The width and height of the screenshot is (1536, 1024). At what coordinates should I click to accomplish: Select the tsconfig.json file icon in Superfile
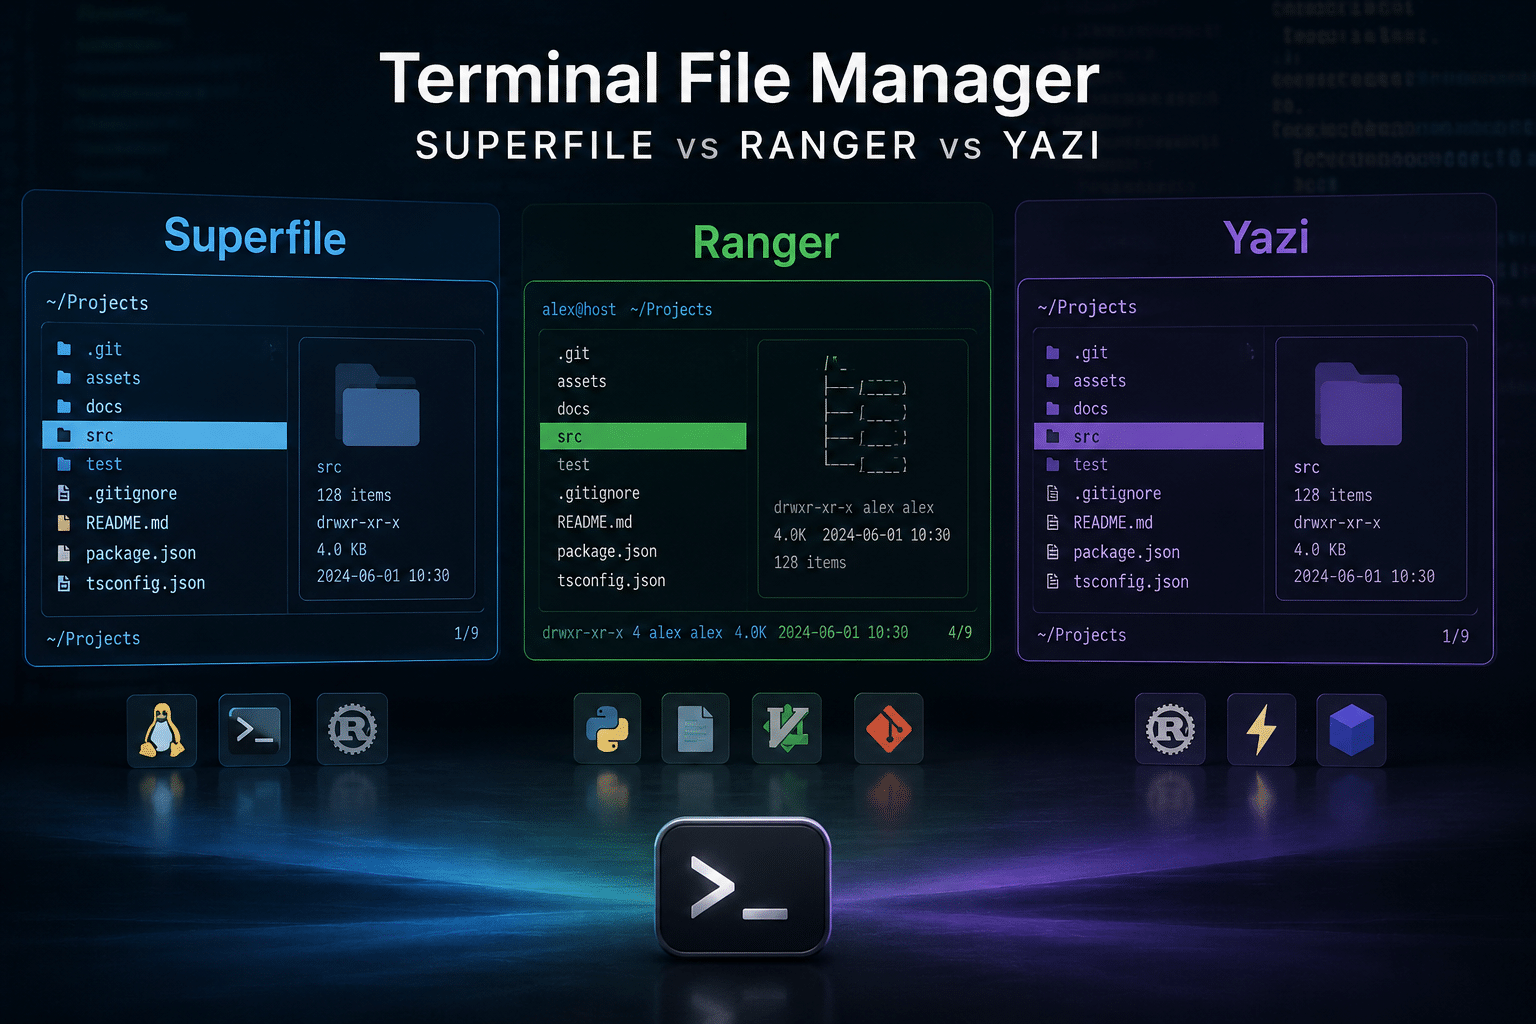pos(64,583)
